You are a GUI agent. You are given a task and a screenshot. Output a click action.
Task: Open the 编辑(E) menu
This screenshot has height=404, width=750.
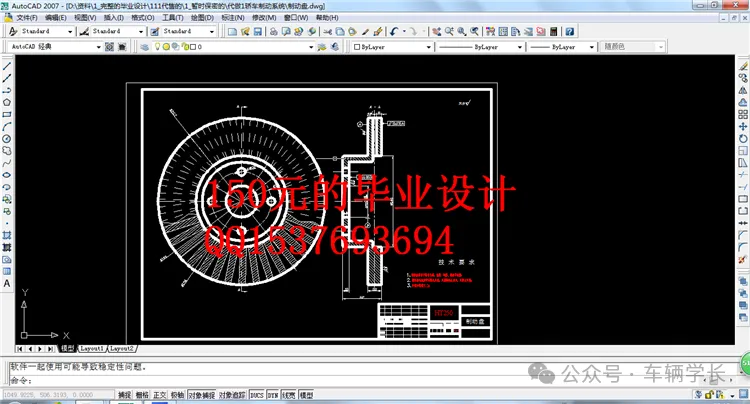[x=55, y=18]
